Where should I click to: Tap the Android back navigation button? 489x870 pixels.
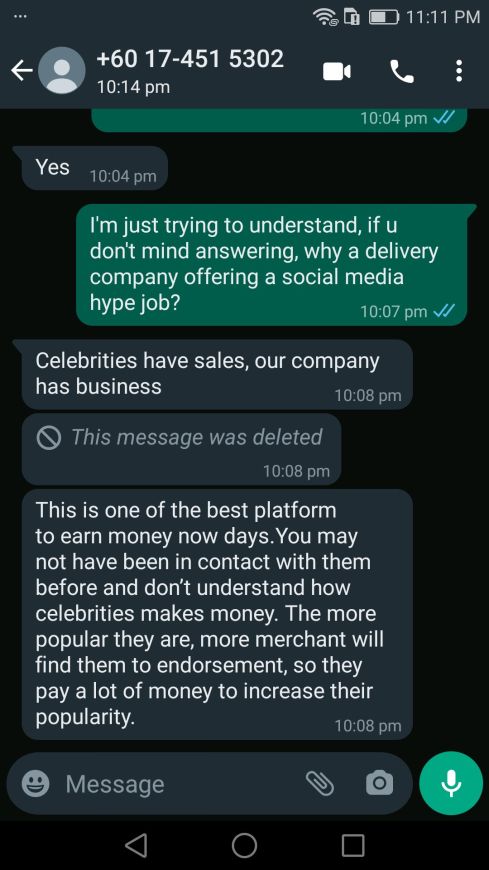[137, 846]
